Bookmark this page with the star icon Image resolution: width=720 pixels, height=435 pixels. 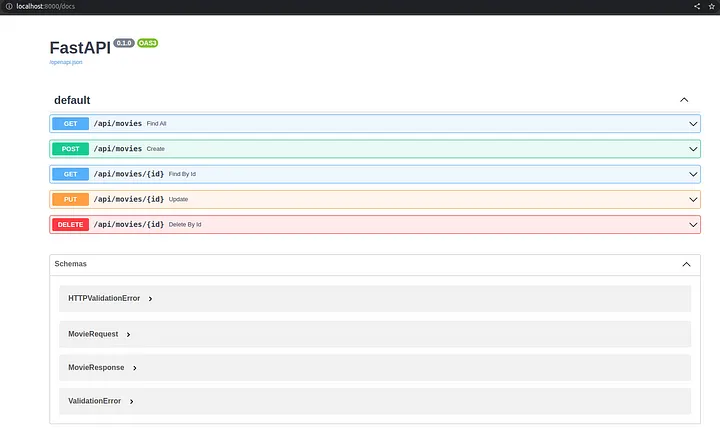(x=712, y=6)
